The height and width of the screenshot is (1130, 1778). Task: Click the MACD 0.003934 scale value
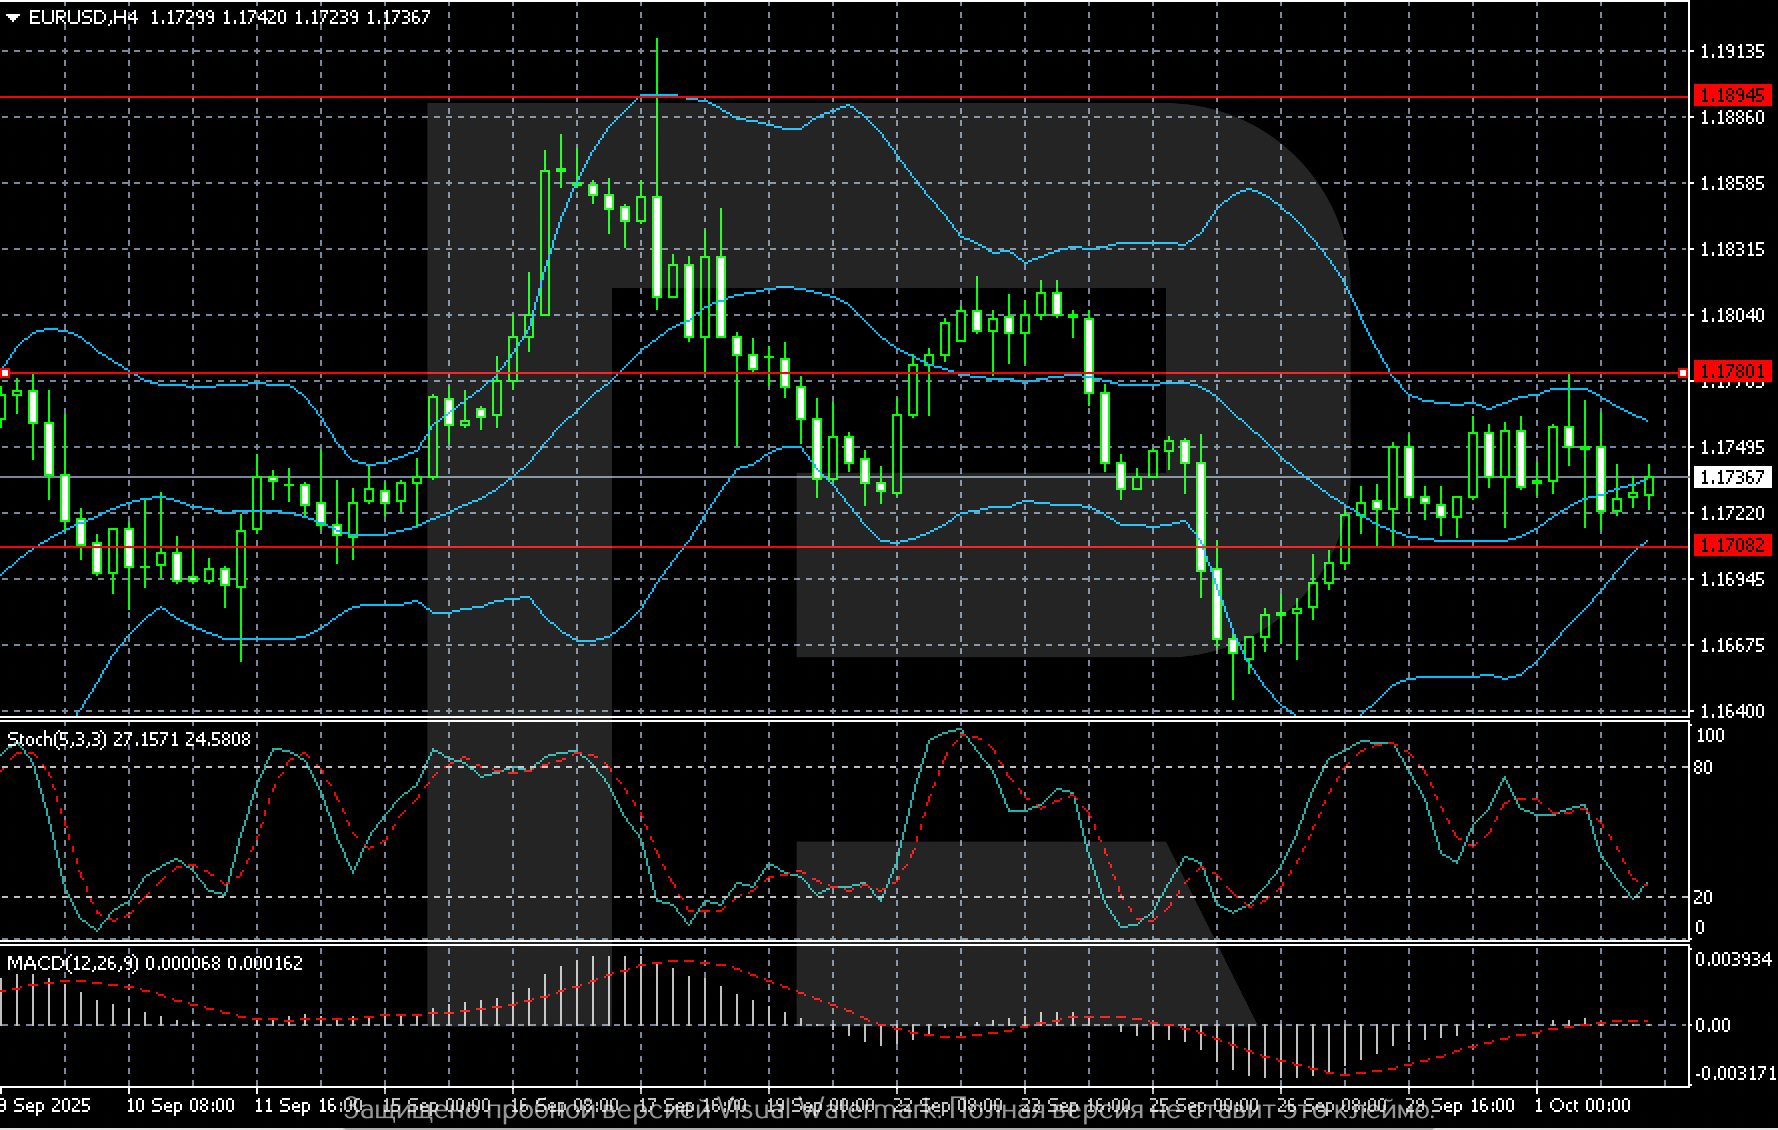click(1732, 960)
